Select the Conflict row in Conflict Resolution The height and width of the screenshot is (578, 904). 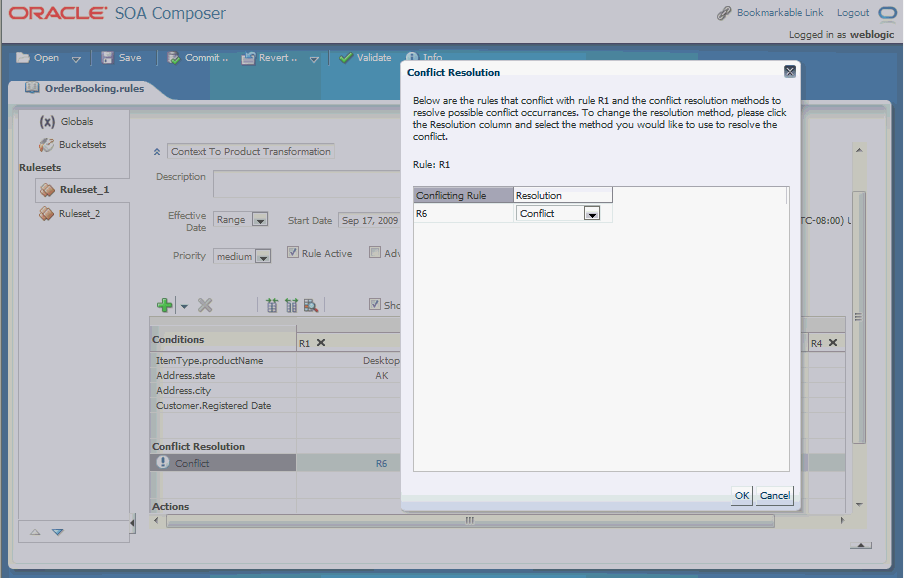[x=223, y=463]
